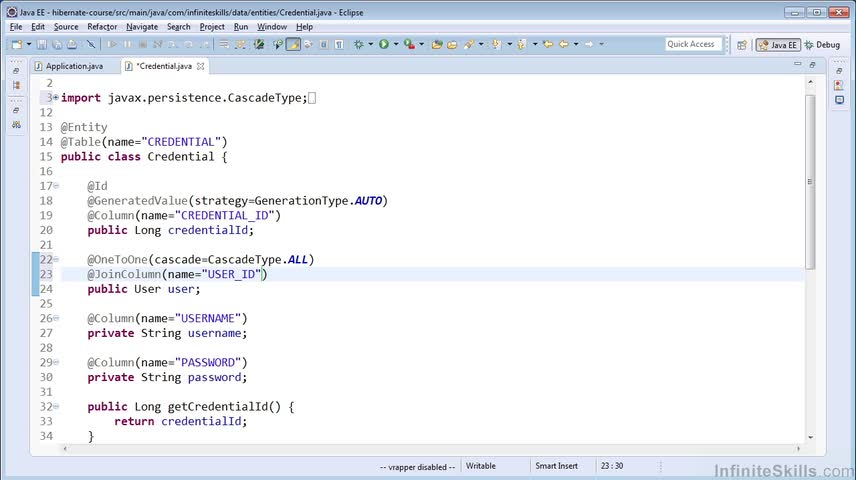Screen dimensions: 856x480
Task: Open External Tools dropdown arrow
Action: click(421, 44)
